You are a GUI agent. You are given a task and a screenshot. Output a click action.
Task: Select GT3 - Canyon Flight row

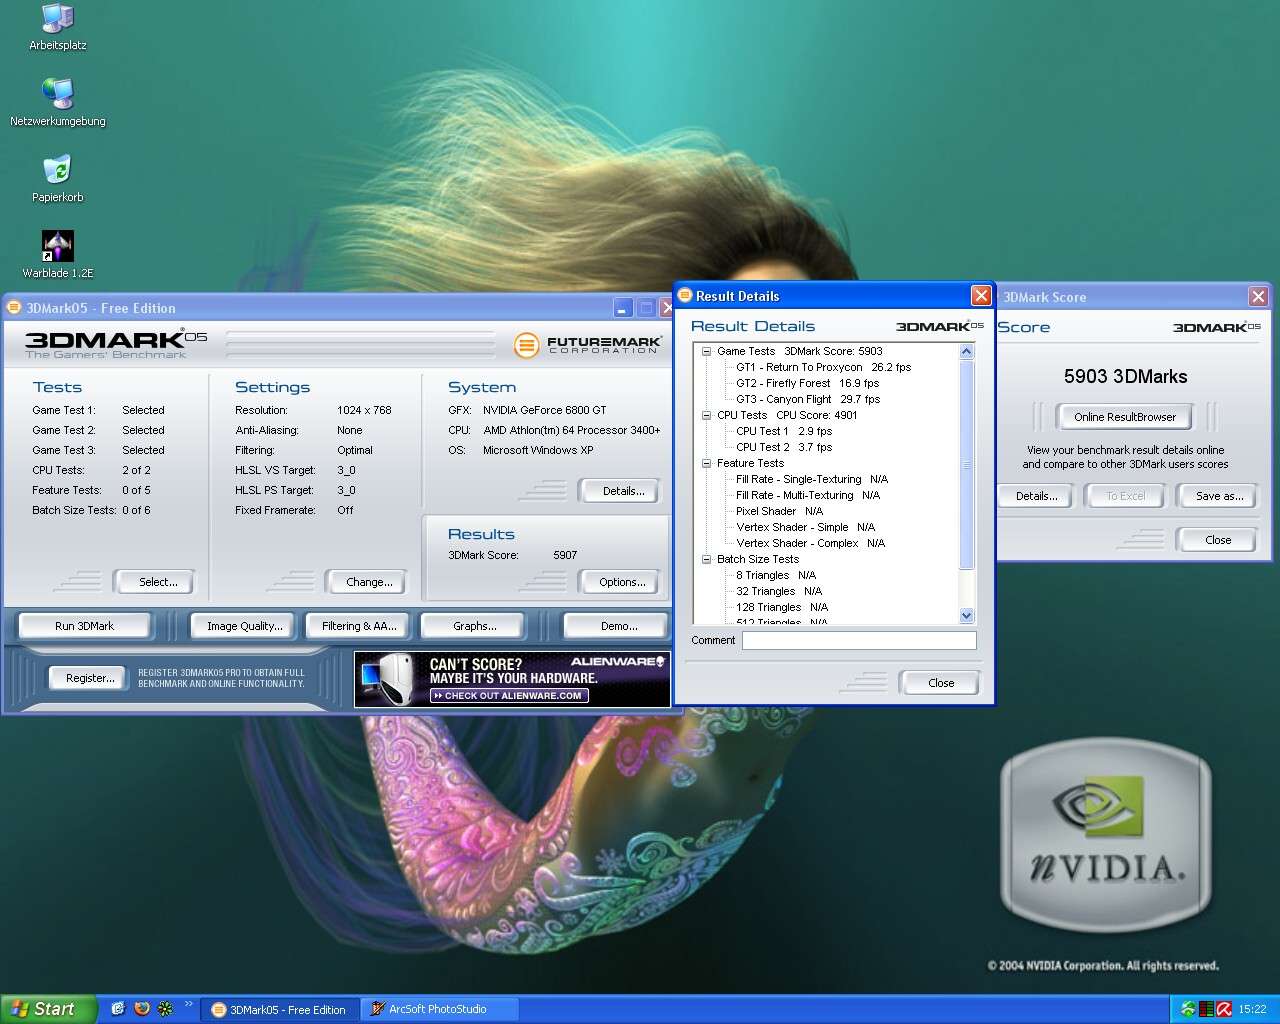point(808,399)
